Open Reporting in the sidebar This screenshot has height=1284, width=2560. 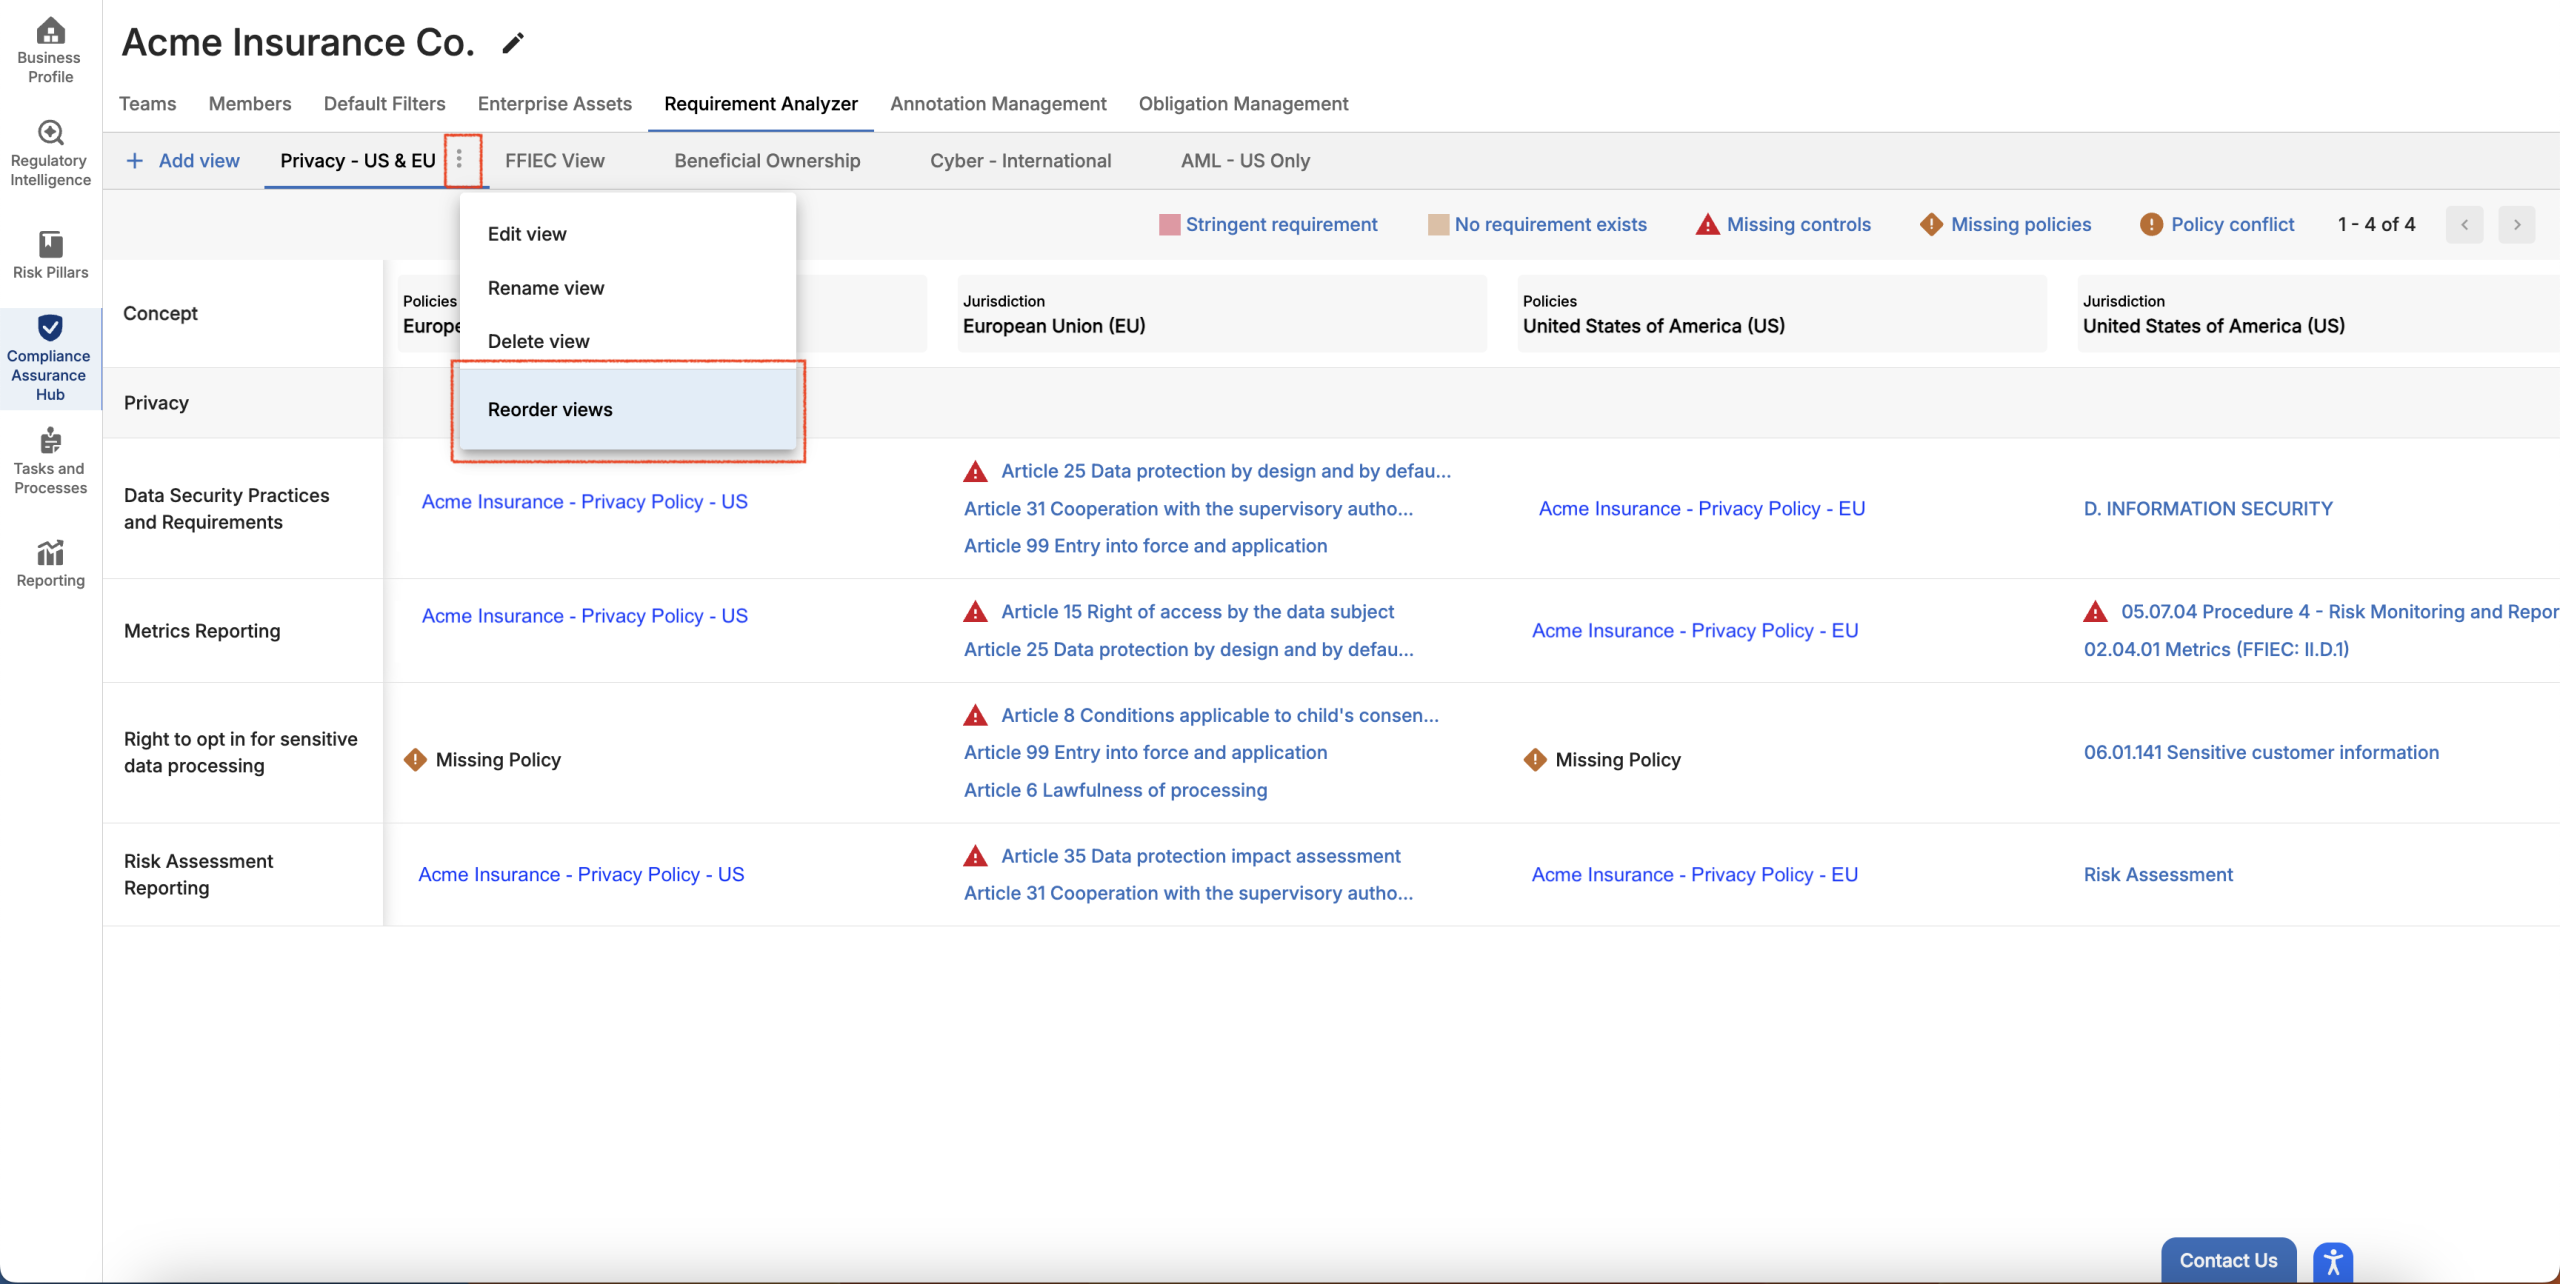[x=50, y=563]
